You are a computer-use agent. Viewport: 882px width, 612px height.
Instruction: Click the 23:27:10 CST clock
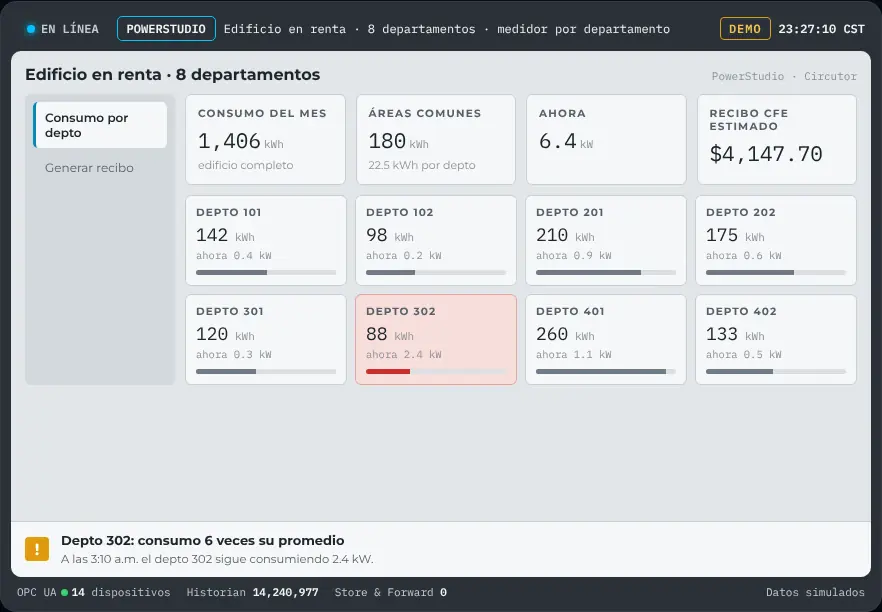(821, 29)
